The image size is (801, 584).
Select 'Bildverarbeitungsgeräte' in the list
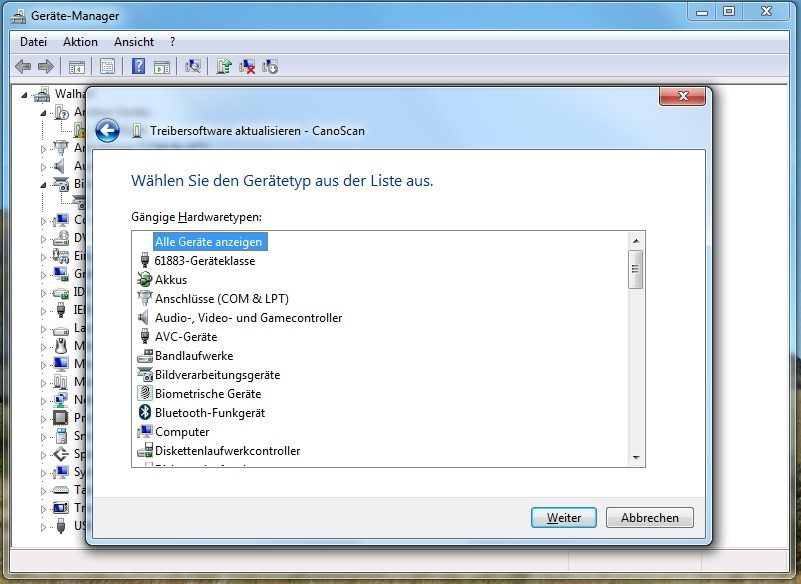coord(218,375)
